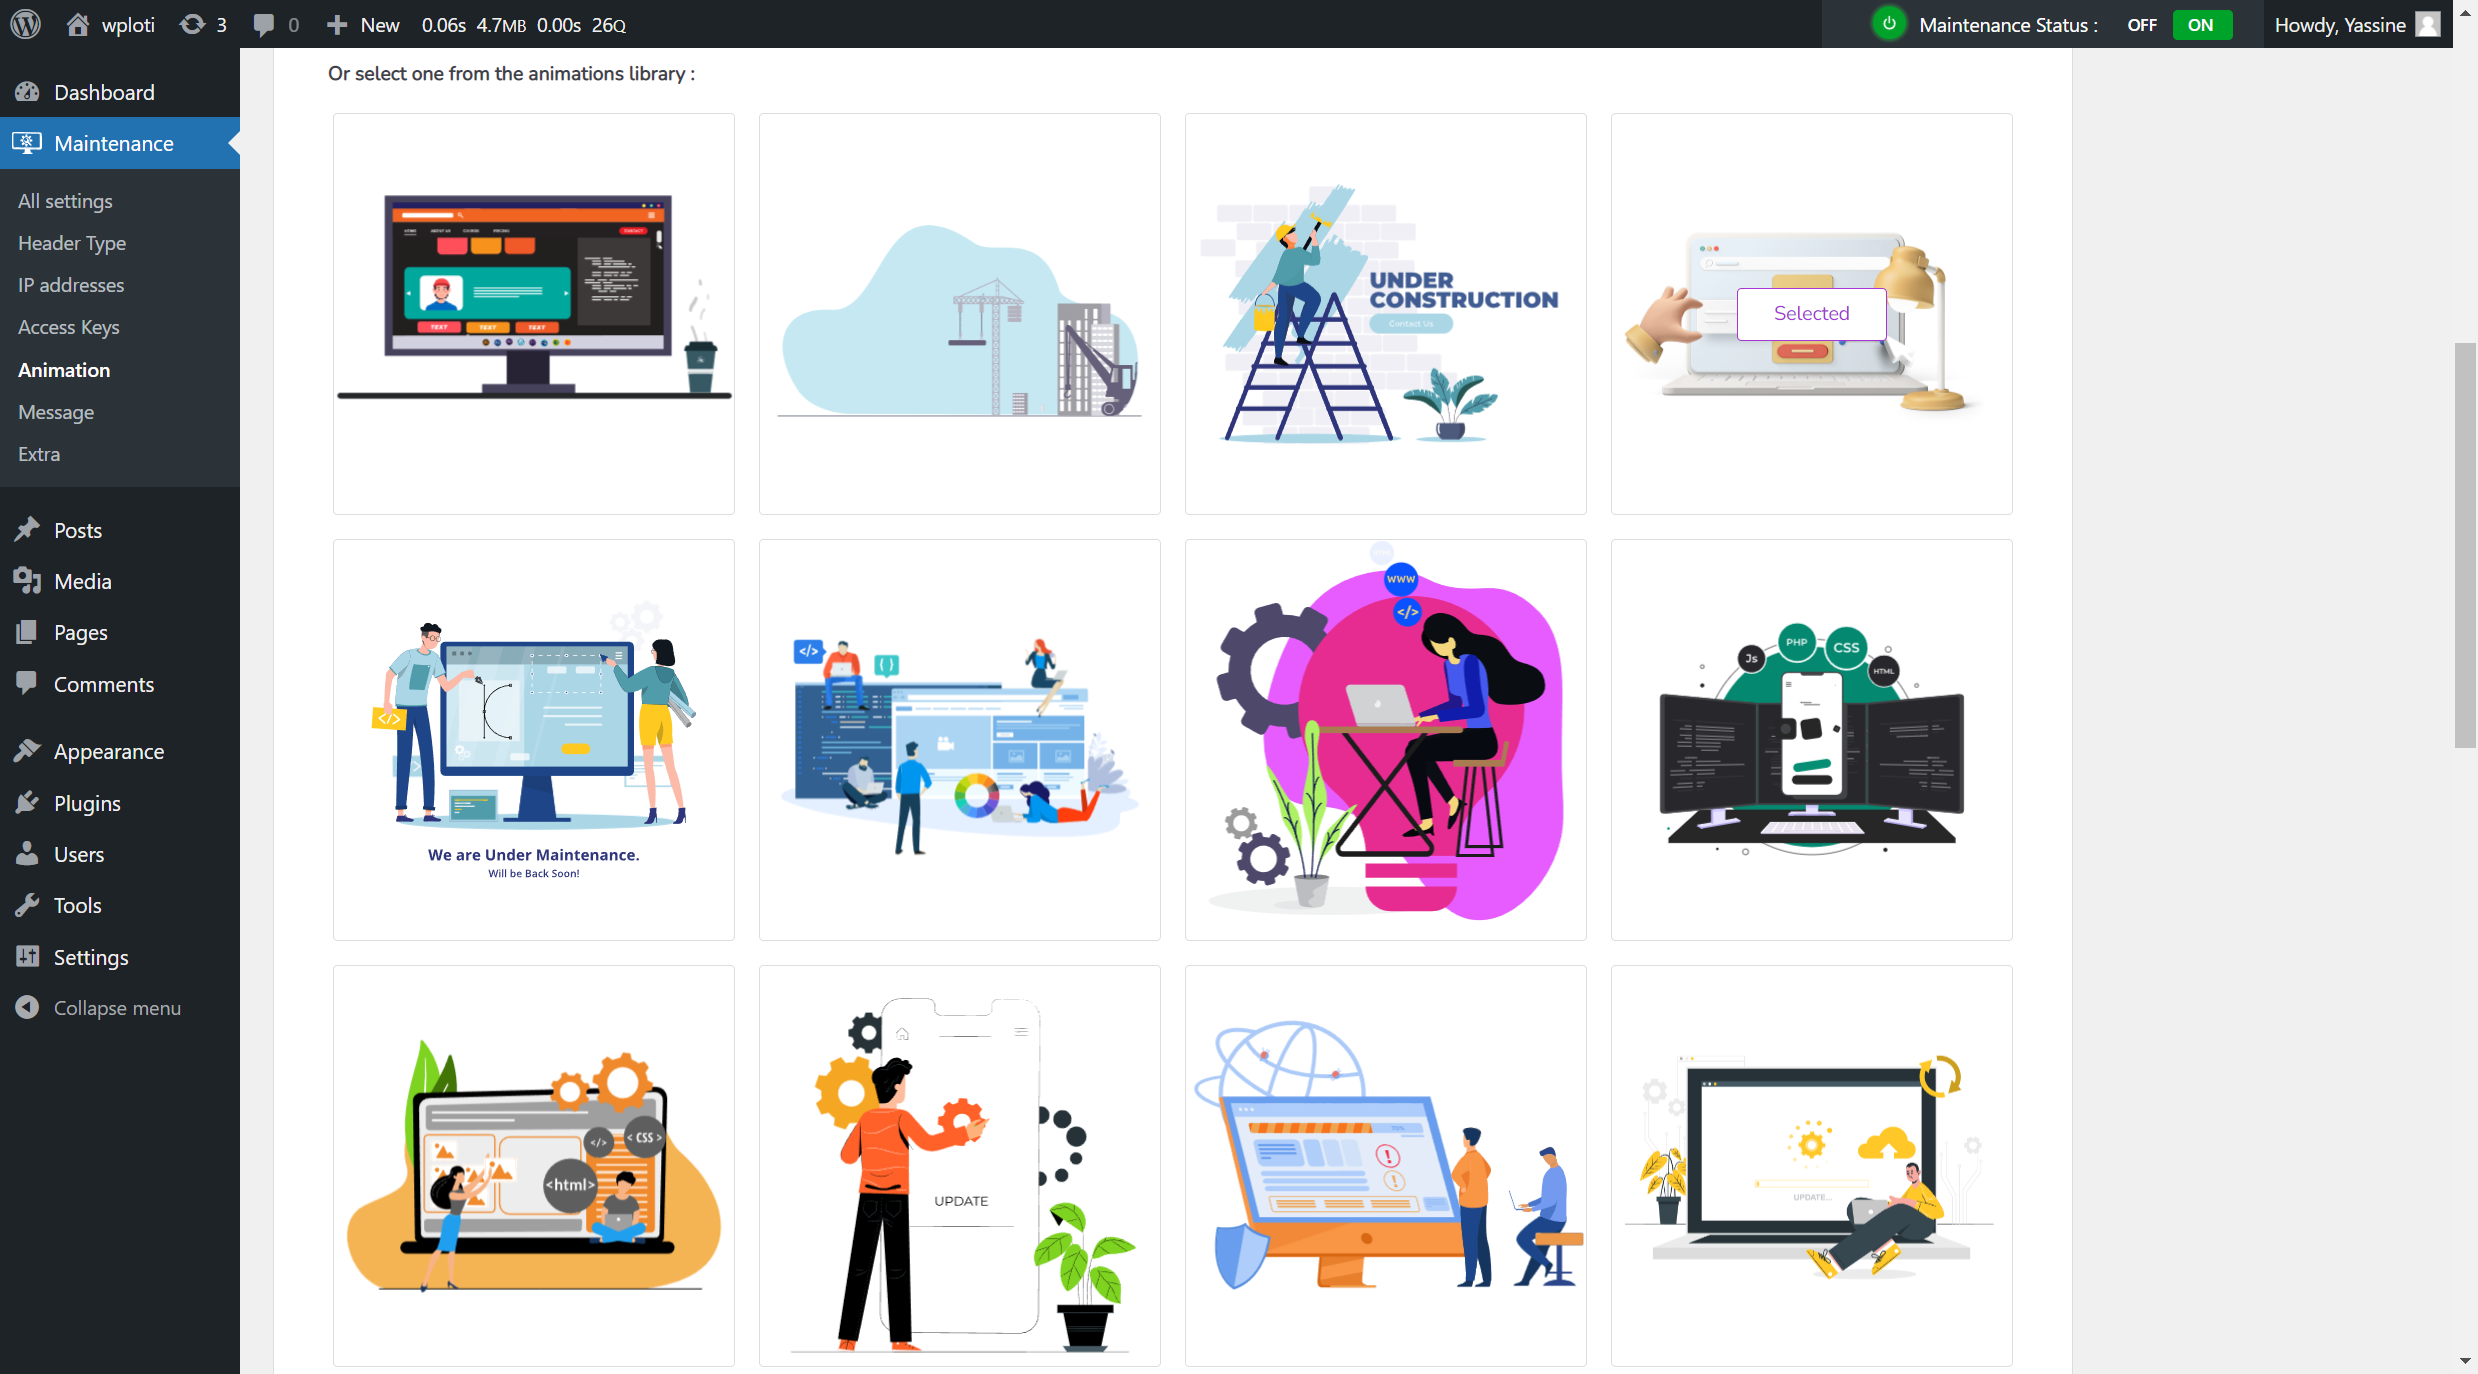This screenshot has width=2478, height=1374.
Task: Turn maintenance status OFF
Action: [x=2141, y=25]
